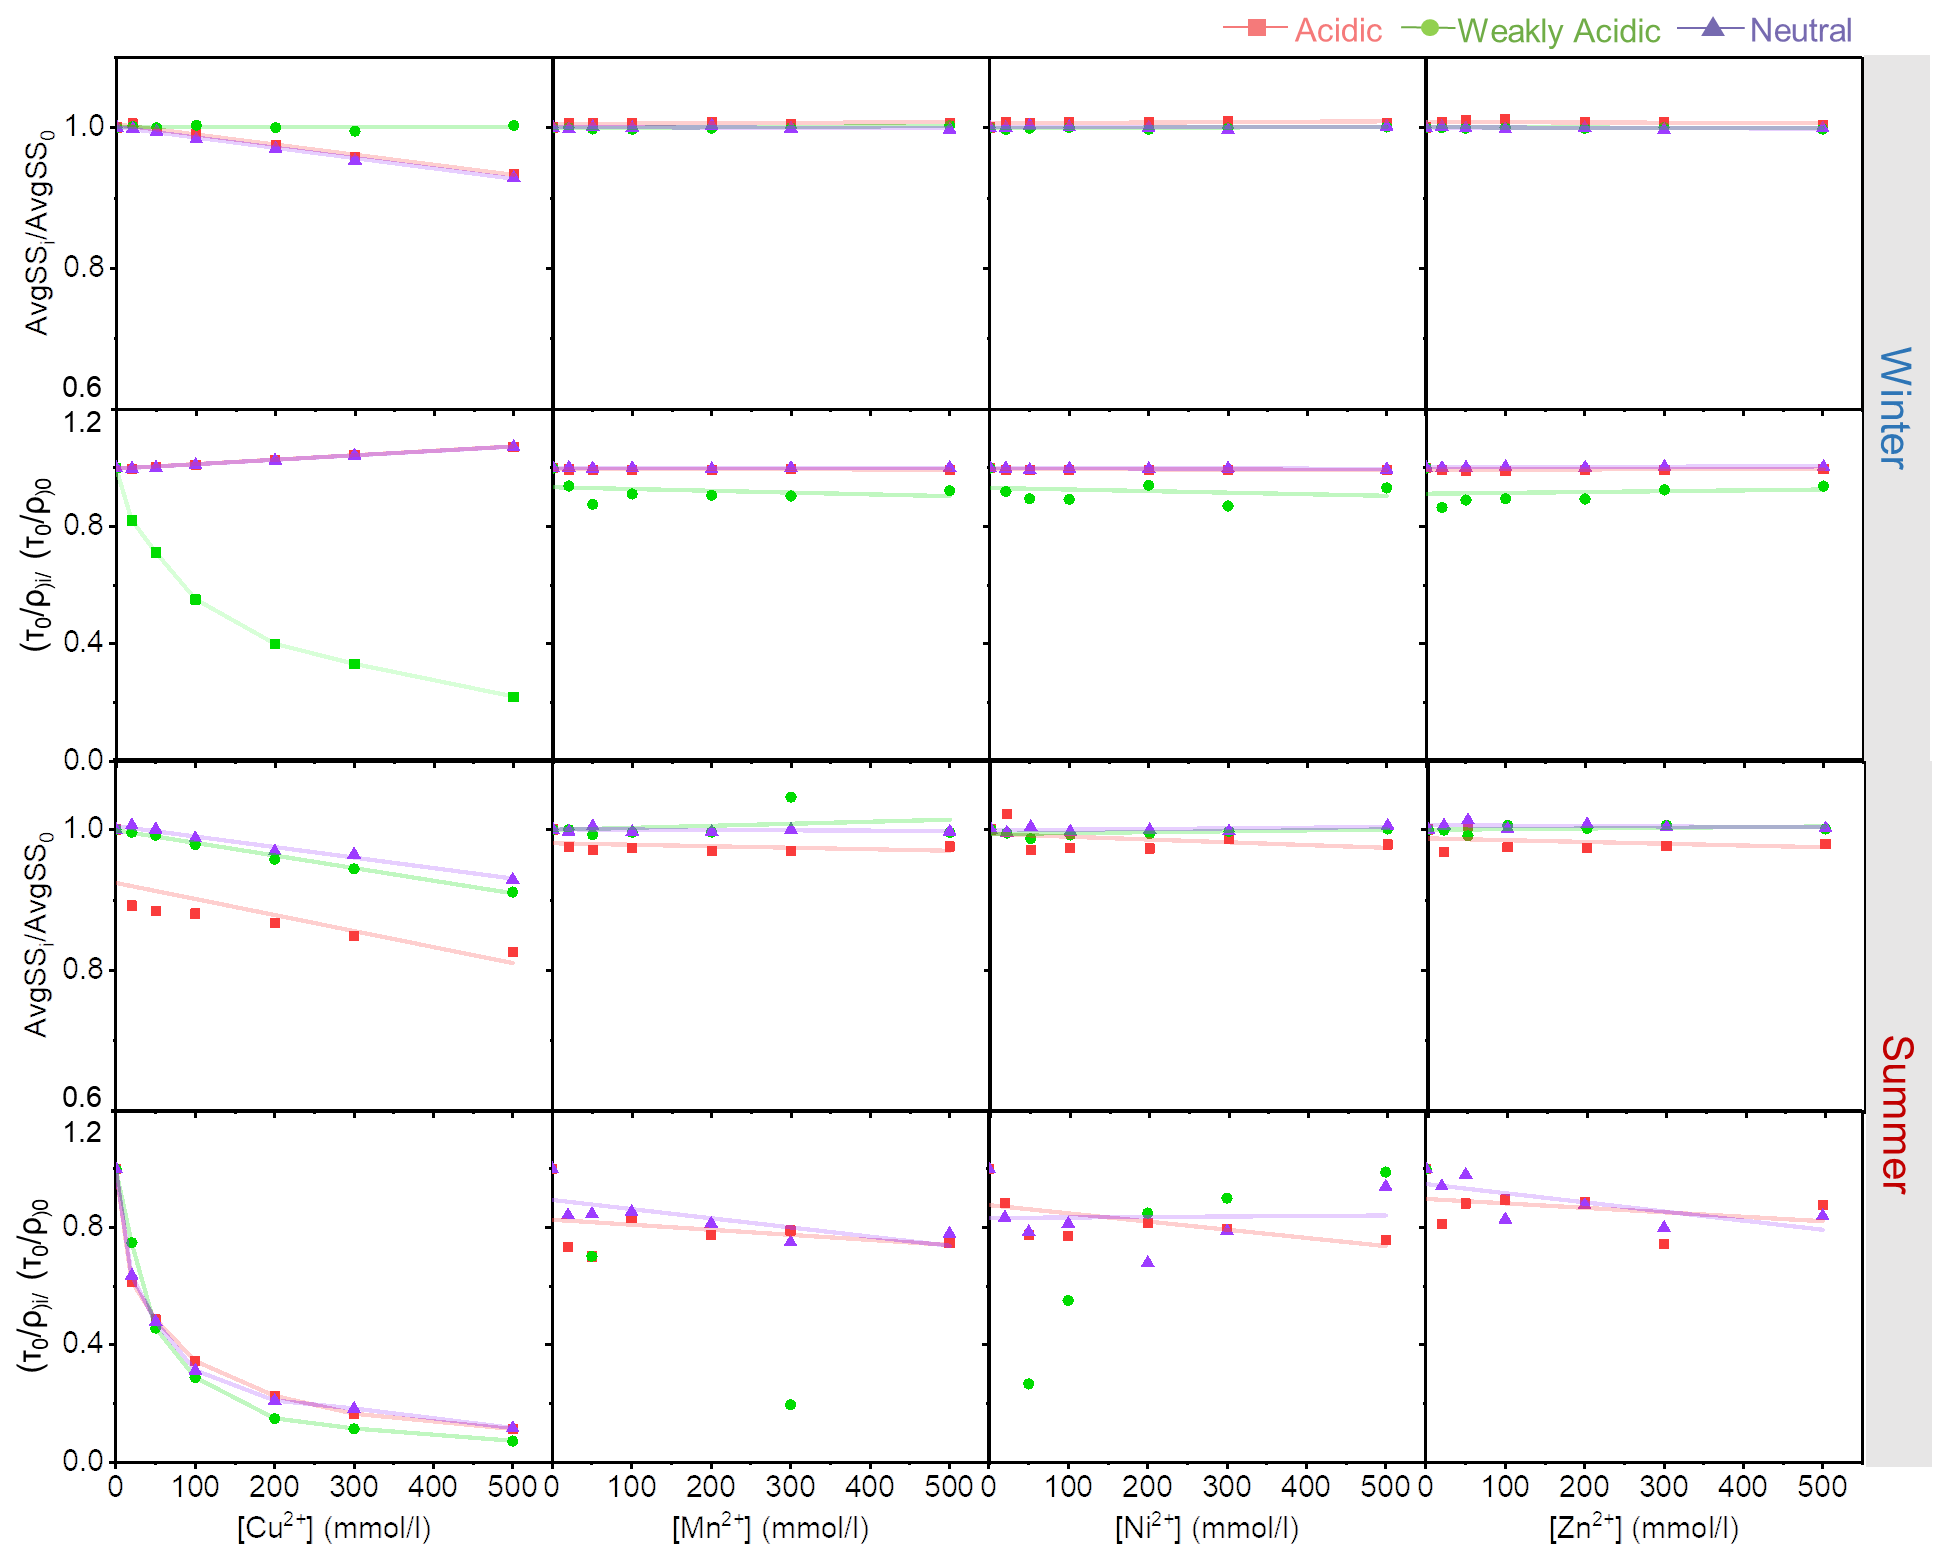Click the lowest green point in winter Cu yield-stress plot
The height and width of the screenshot is (1560, 1948).
[513, 697]
